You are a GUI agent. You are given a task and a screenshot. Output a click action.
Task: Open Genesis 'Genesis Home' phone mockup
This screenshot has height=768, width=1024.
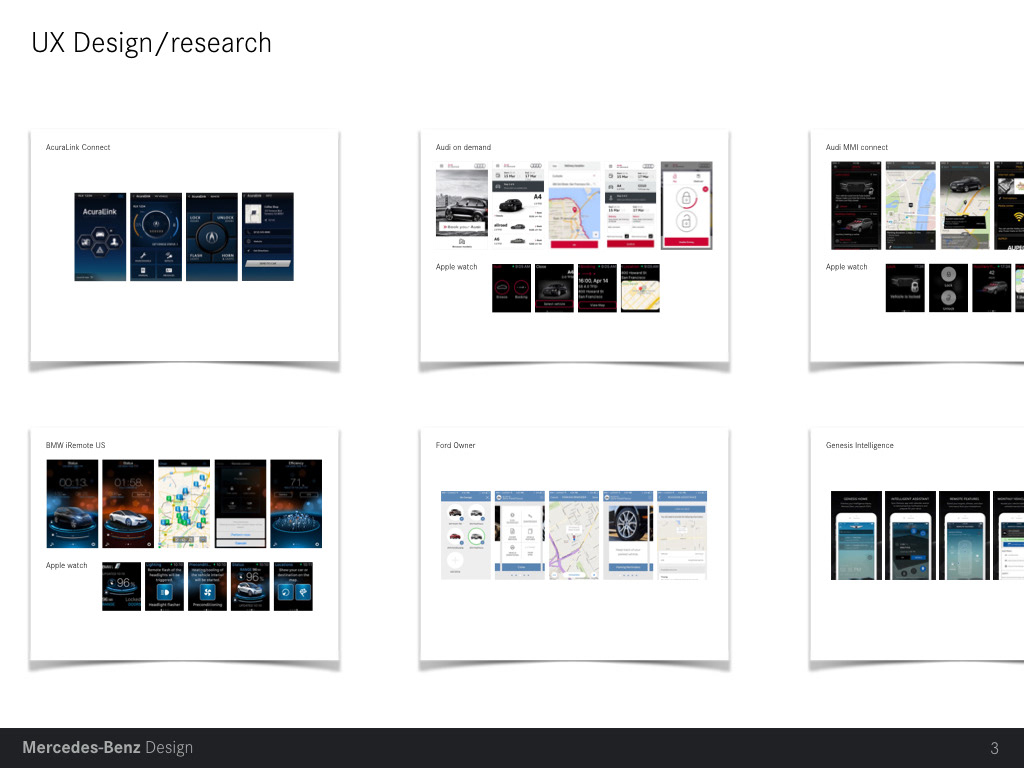(x=856, y=536)
